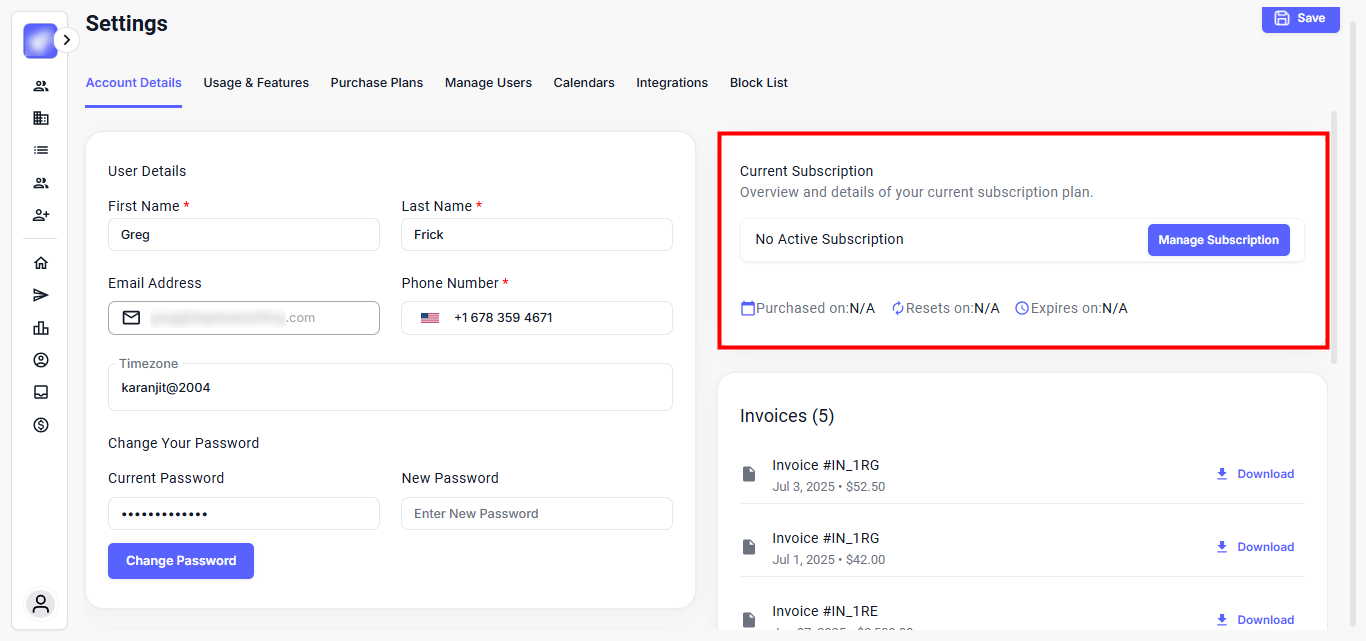Save settings with the Save button
Image resolution: width=1366 pixels, height=641 pixels.
point(1300,18)
